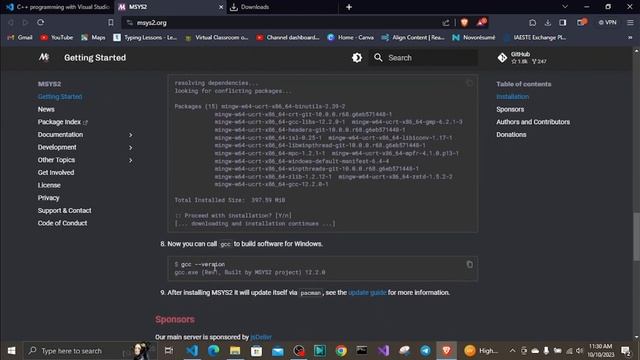Viewport: 640px width, 360px height.
Task: Open the News page in sidebar
Action: click(x=46, y=109)
